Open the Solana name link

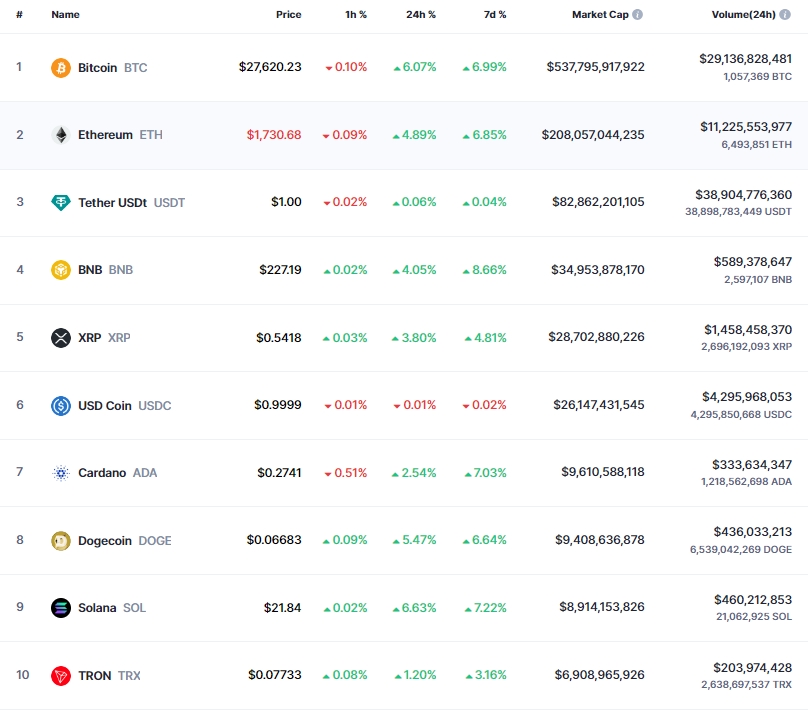[97, 608]
